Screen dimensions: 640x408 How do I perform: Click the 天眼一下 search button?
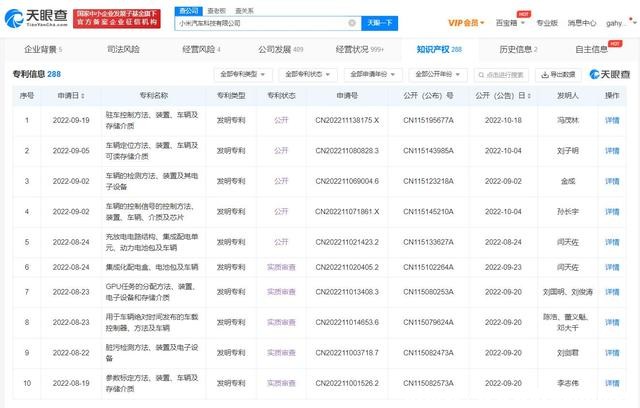(x=380, y=23)
